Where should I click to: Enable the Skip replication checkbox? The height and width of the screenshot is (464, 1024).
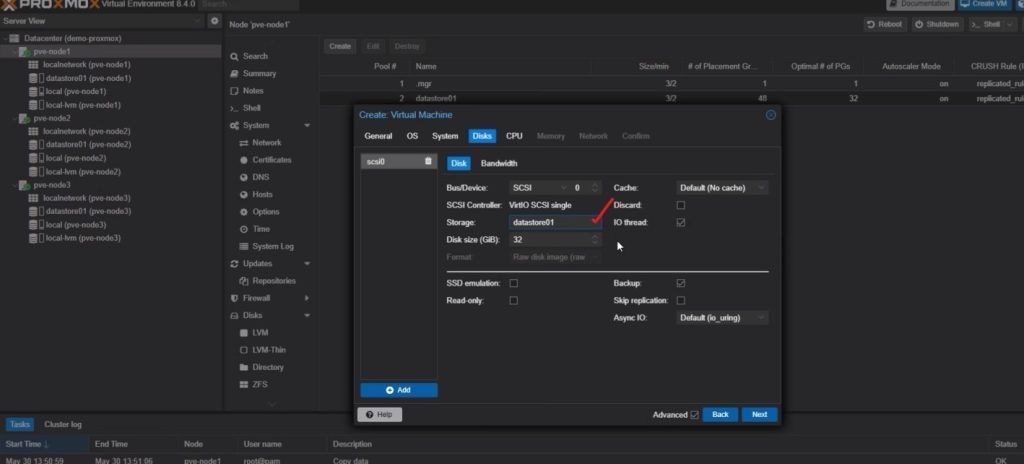[680, 301]
